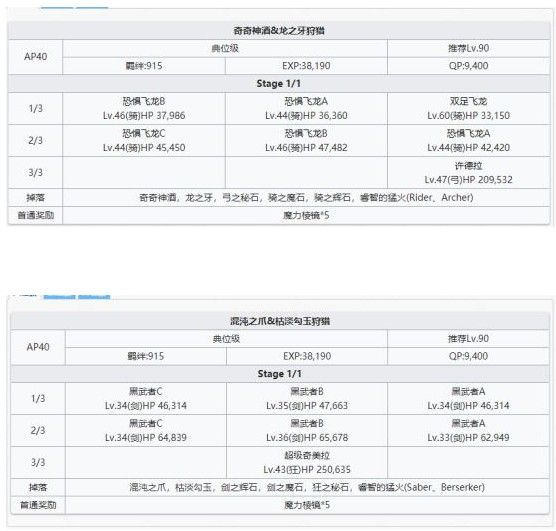Select the 混沌之爪&枯淡勾玉狩猎 table header
The width and height of the screenshot is (556, 531).
(x=280, y=321)
